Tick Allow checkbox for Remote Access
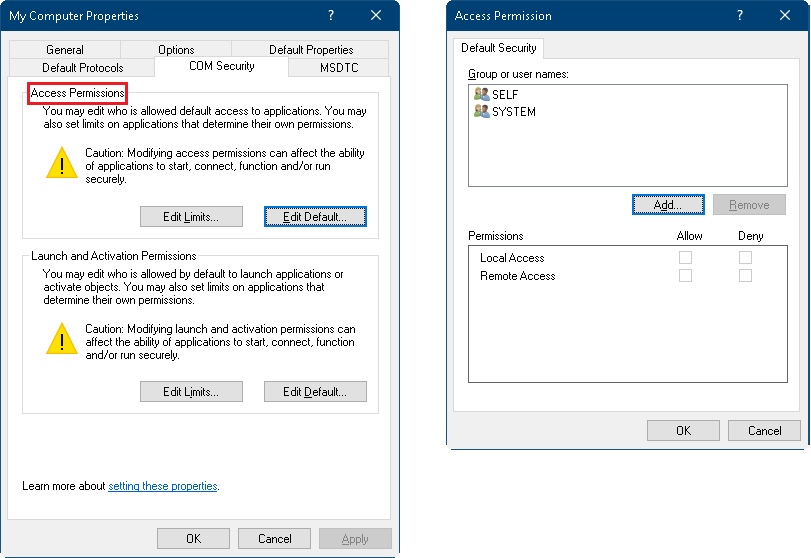 [685, 276]
